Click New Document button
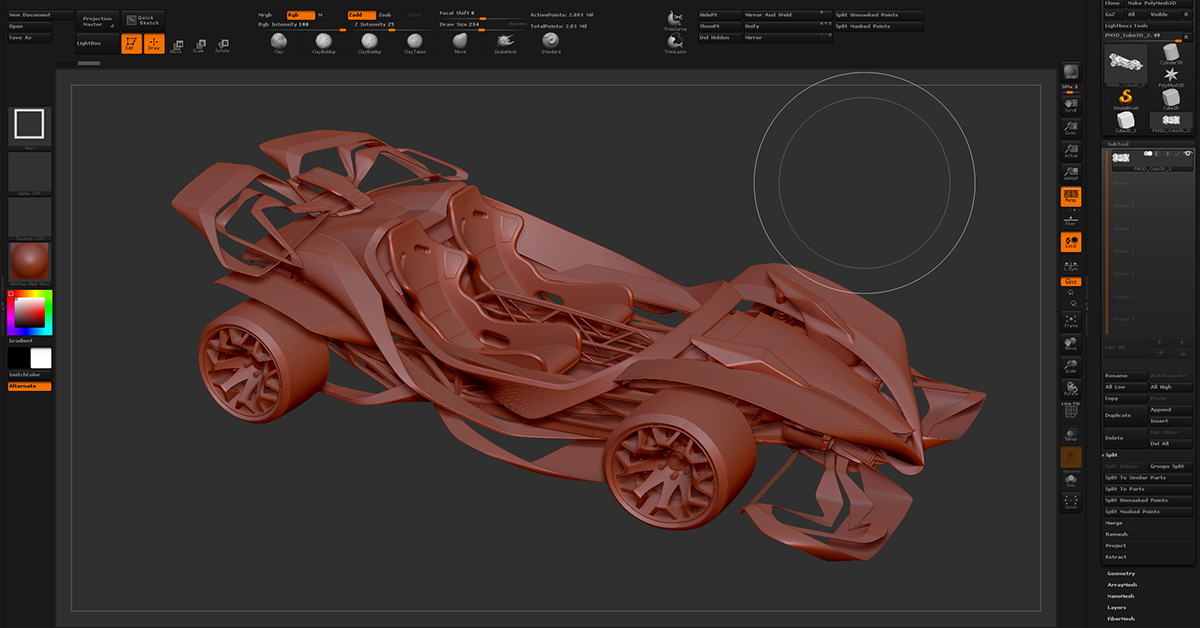This screenshot has height=628, width=1200. pos(40,15)
